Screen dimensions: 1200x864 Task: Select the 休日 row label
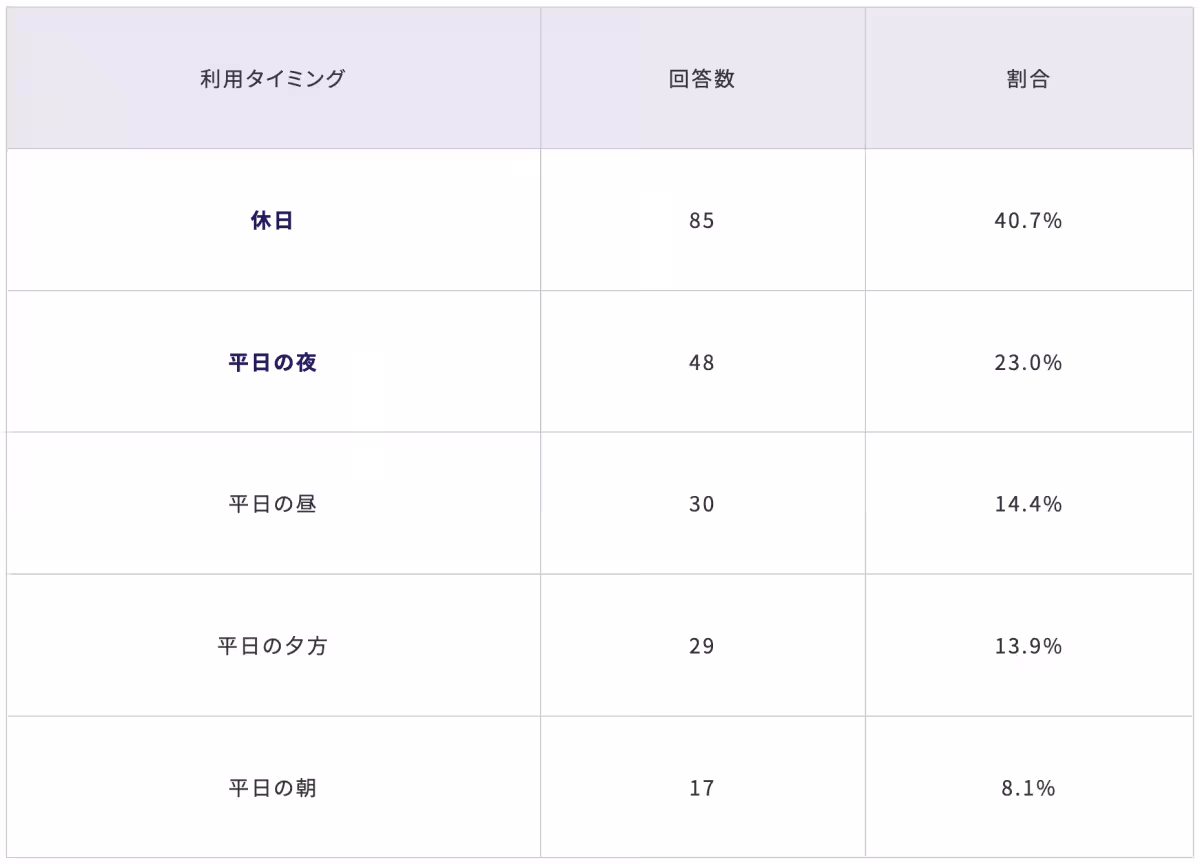click(273, 221)
